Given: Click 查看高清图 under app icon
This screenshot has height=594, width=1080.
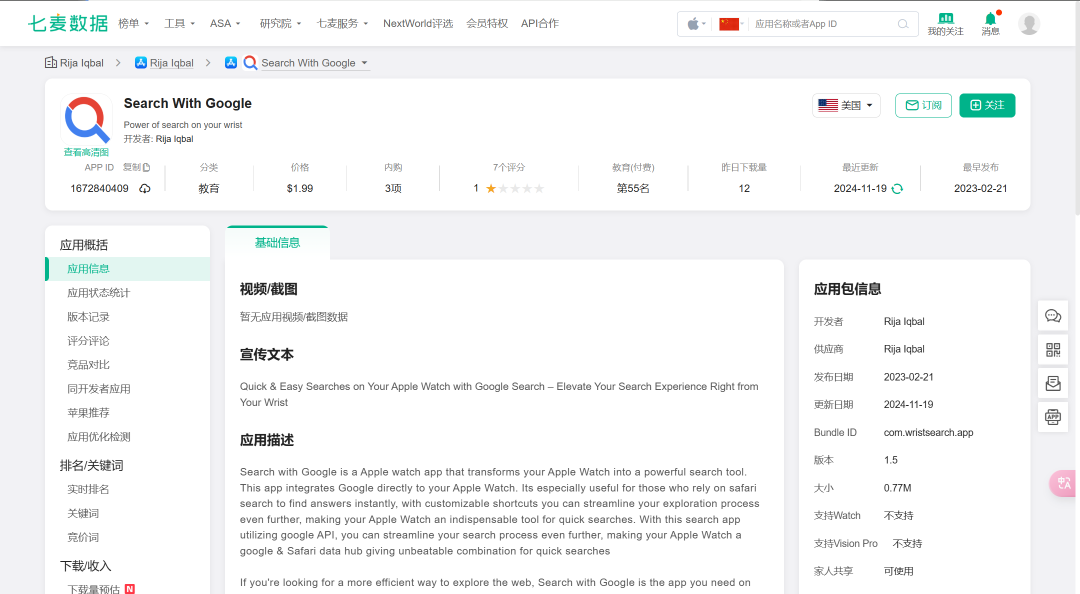Looking at the screenshot, I should click(x=86, y=152).
